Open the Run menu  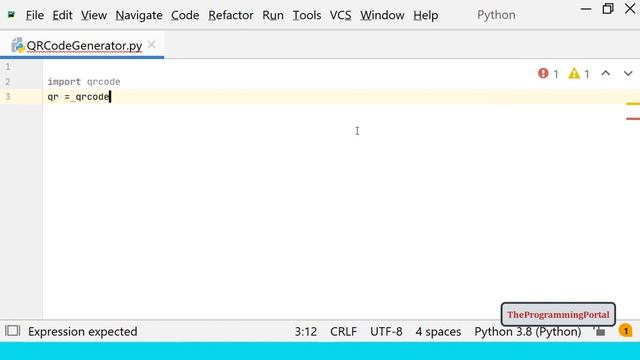pos(273,15)
